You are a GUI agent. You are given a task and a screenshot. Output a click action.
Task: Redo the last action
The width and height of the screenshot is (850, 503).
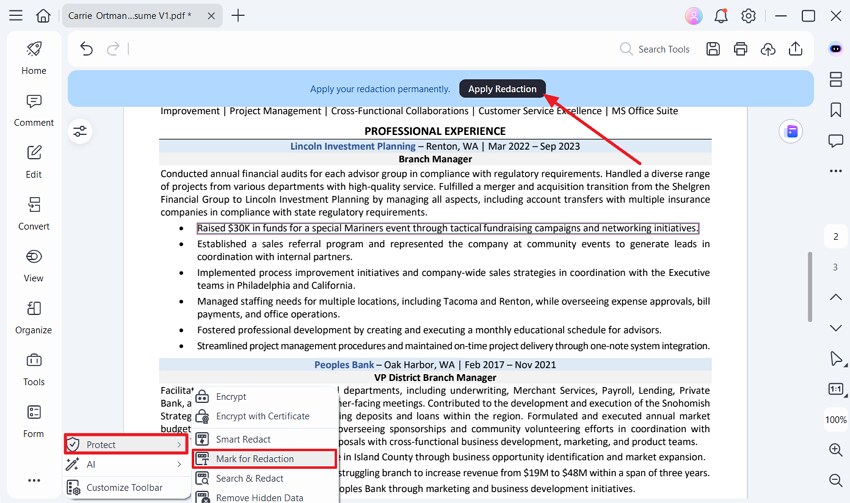pos(113,49)
